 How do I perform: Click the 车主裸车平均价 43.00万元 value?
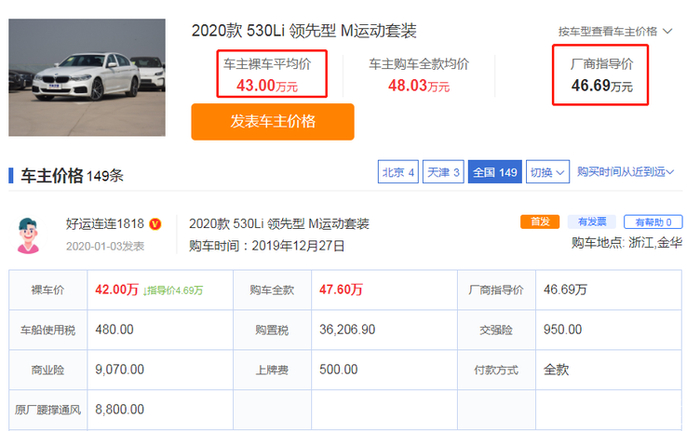click(267, 85)
